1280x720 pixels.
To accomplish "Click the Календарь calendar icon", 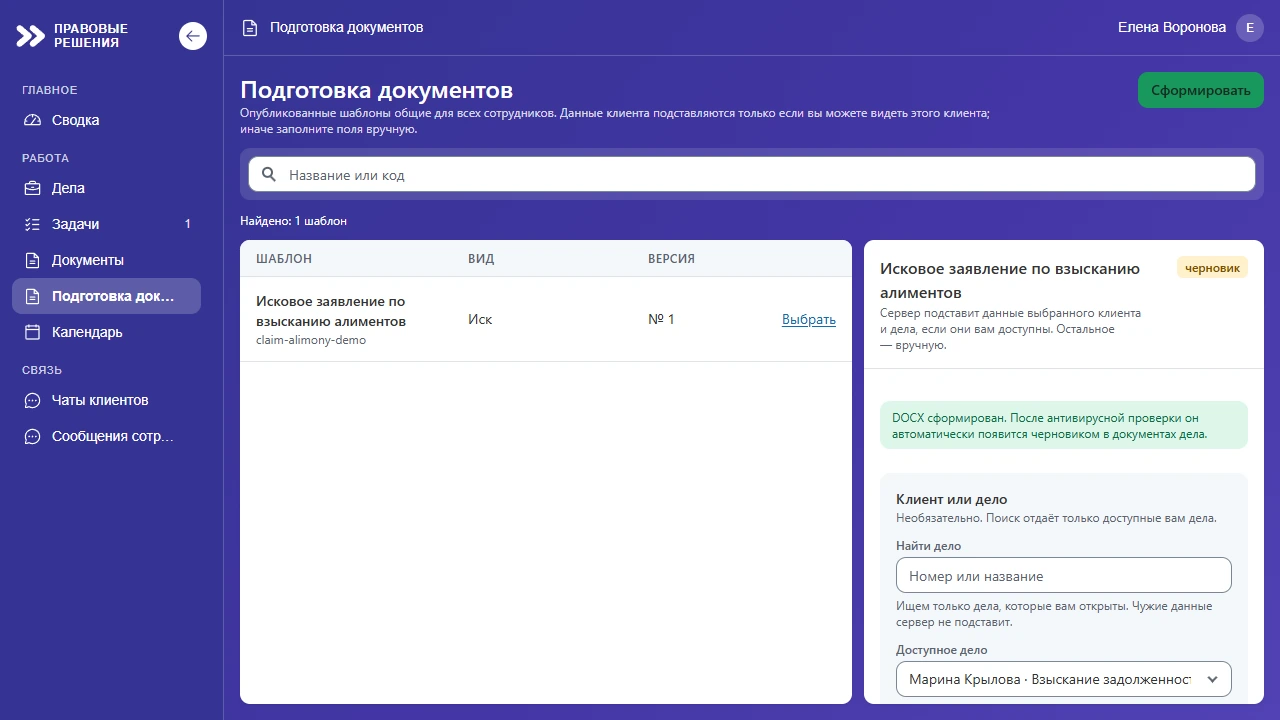I will pos(33,332).
